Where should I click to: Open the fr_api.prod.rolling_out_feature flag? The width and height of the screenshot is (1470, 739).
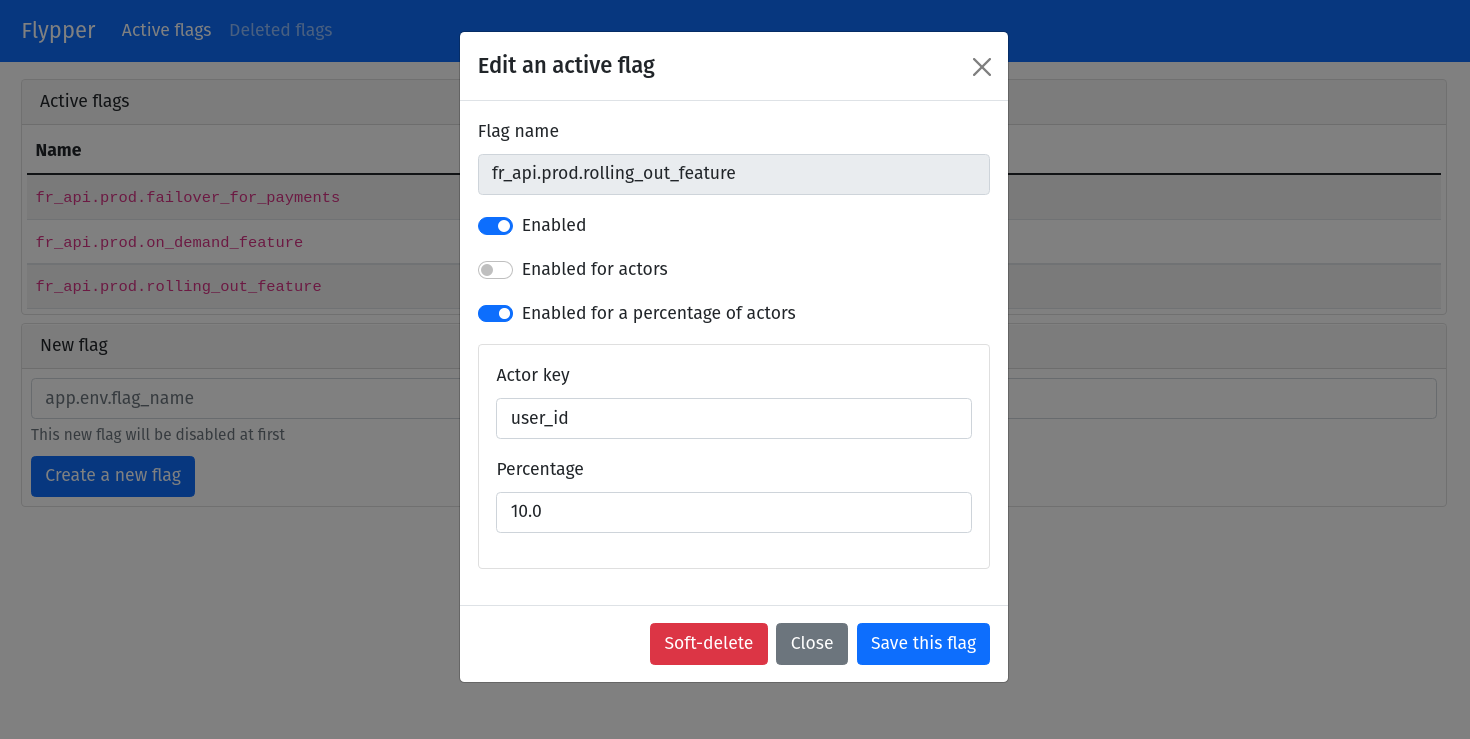[178, 286]
